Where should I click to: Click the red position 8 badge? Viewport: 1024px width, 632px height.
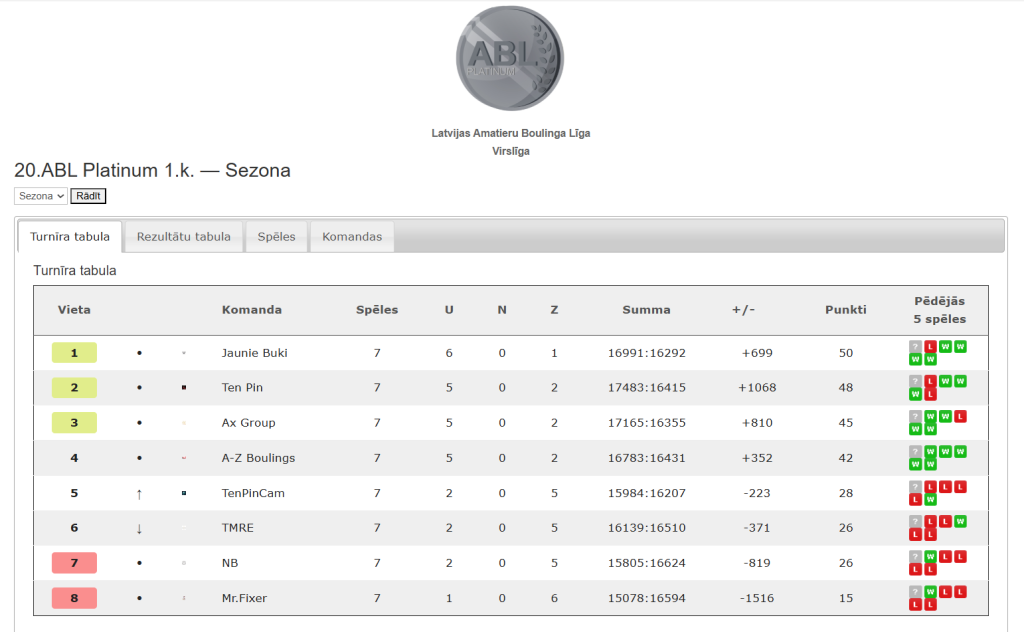74,598
